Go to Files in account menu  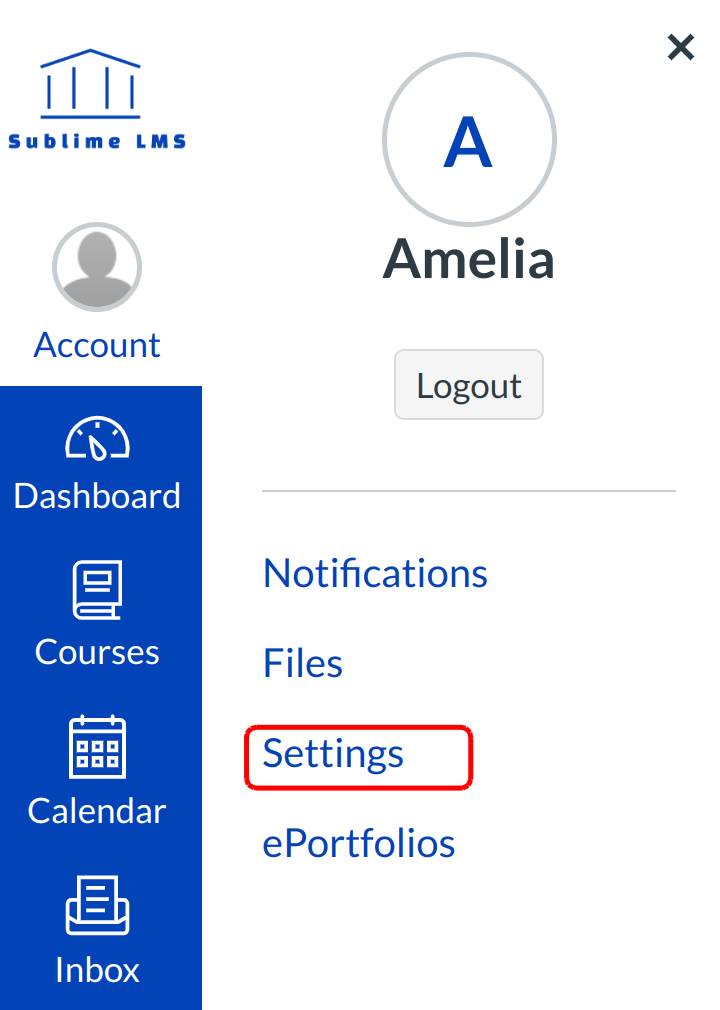[303, 663]
